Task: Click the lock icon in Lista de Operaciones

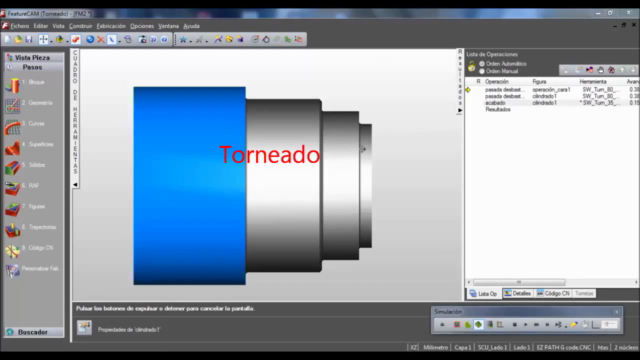Action: tap(471, 67)
